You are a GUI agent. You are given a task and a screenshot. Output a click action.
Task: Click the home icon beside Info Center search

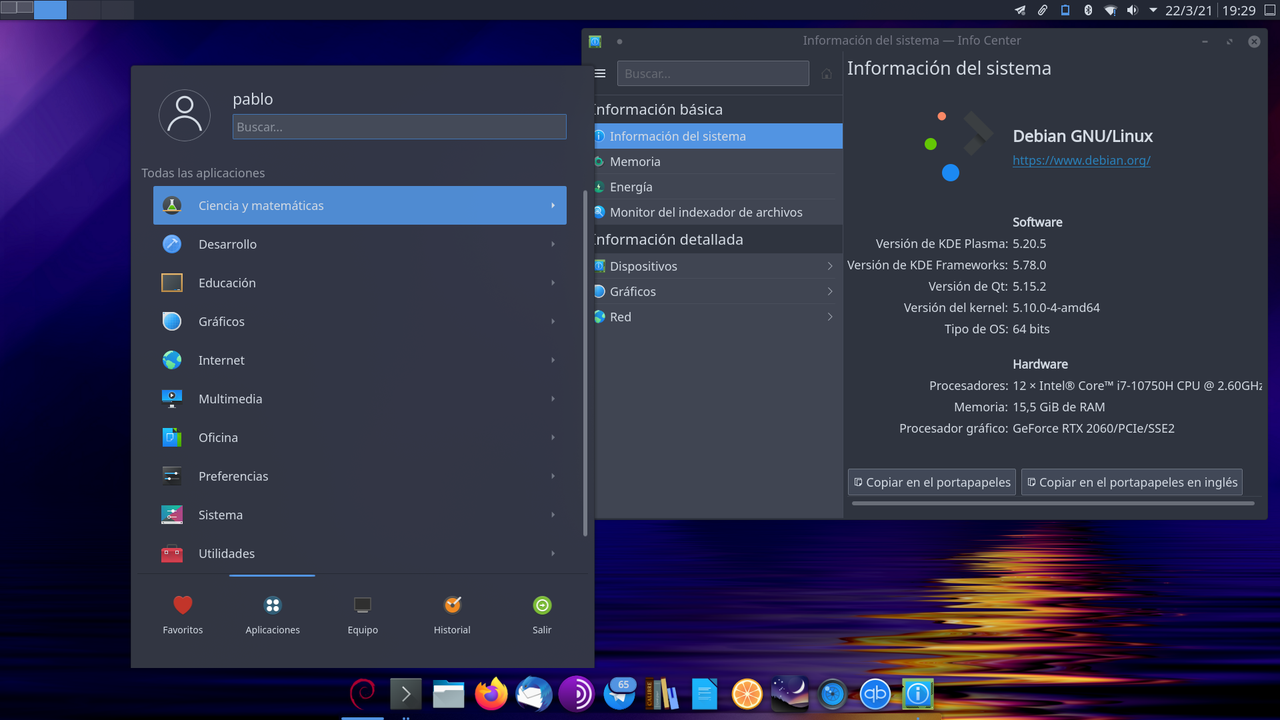(826, 73)
